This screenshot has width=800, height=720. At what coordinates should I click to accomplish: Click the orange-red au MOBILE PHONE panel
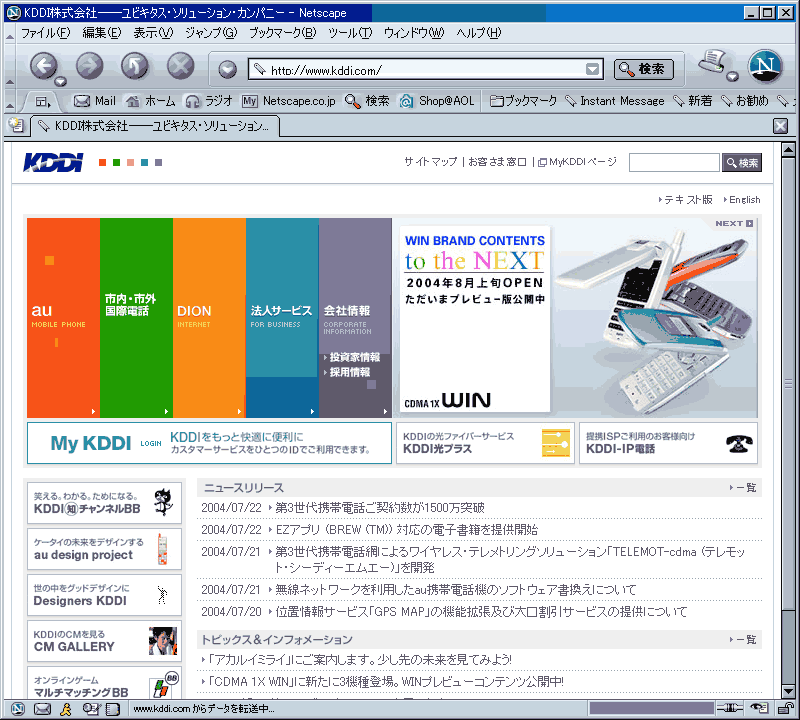coord(63,318)
